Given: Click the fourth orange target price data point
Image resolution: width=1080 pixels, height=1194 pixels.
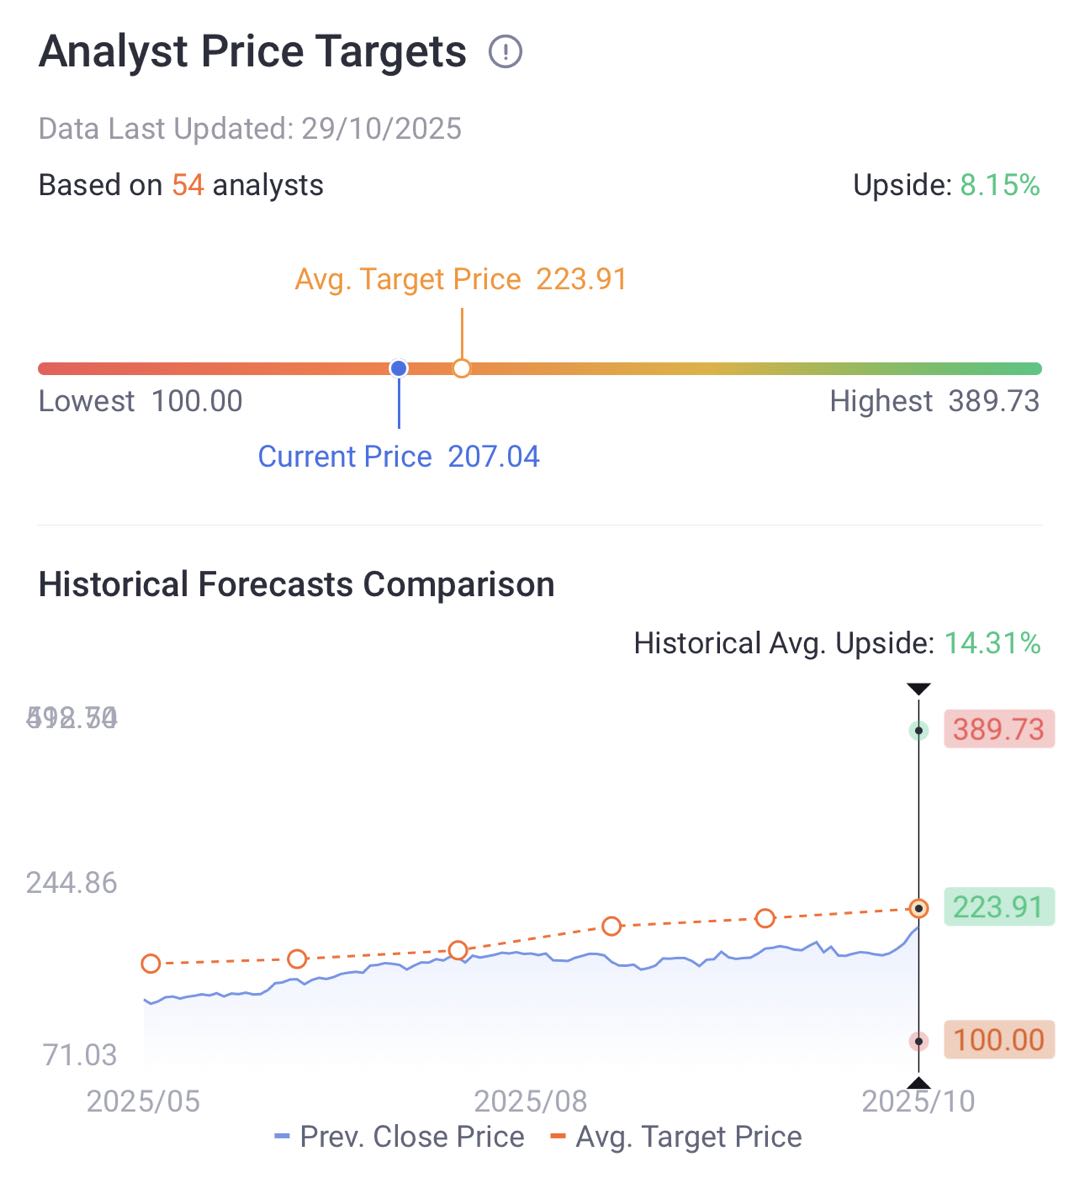Looking at the screenshot, I should pyautogui.click(x=612, y=926).
